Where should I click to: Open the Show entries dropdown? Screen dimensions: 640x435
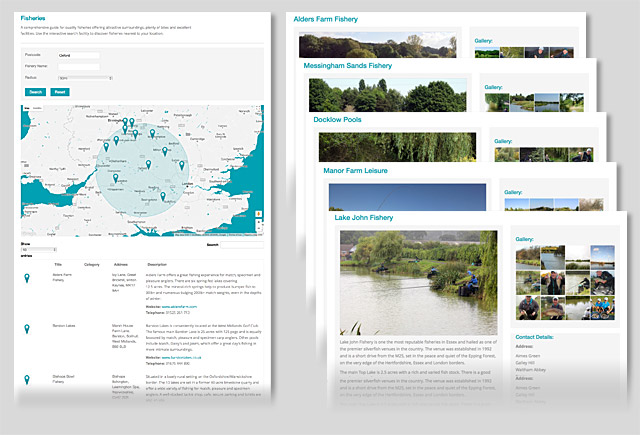[39, 249]
